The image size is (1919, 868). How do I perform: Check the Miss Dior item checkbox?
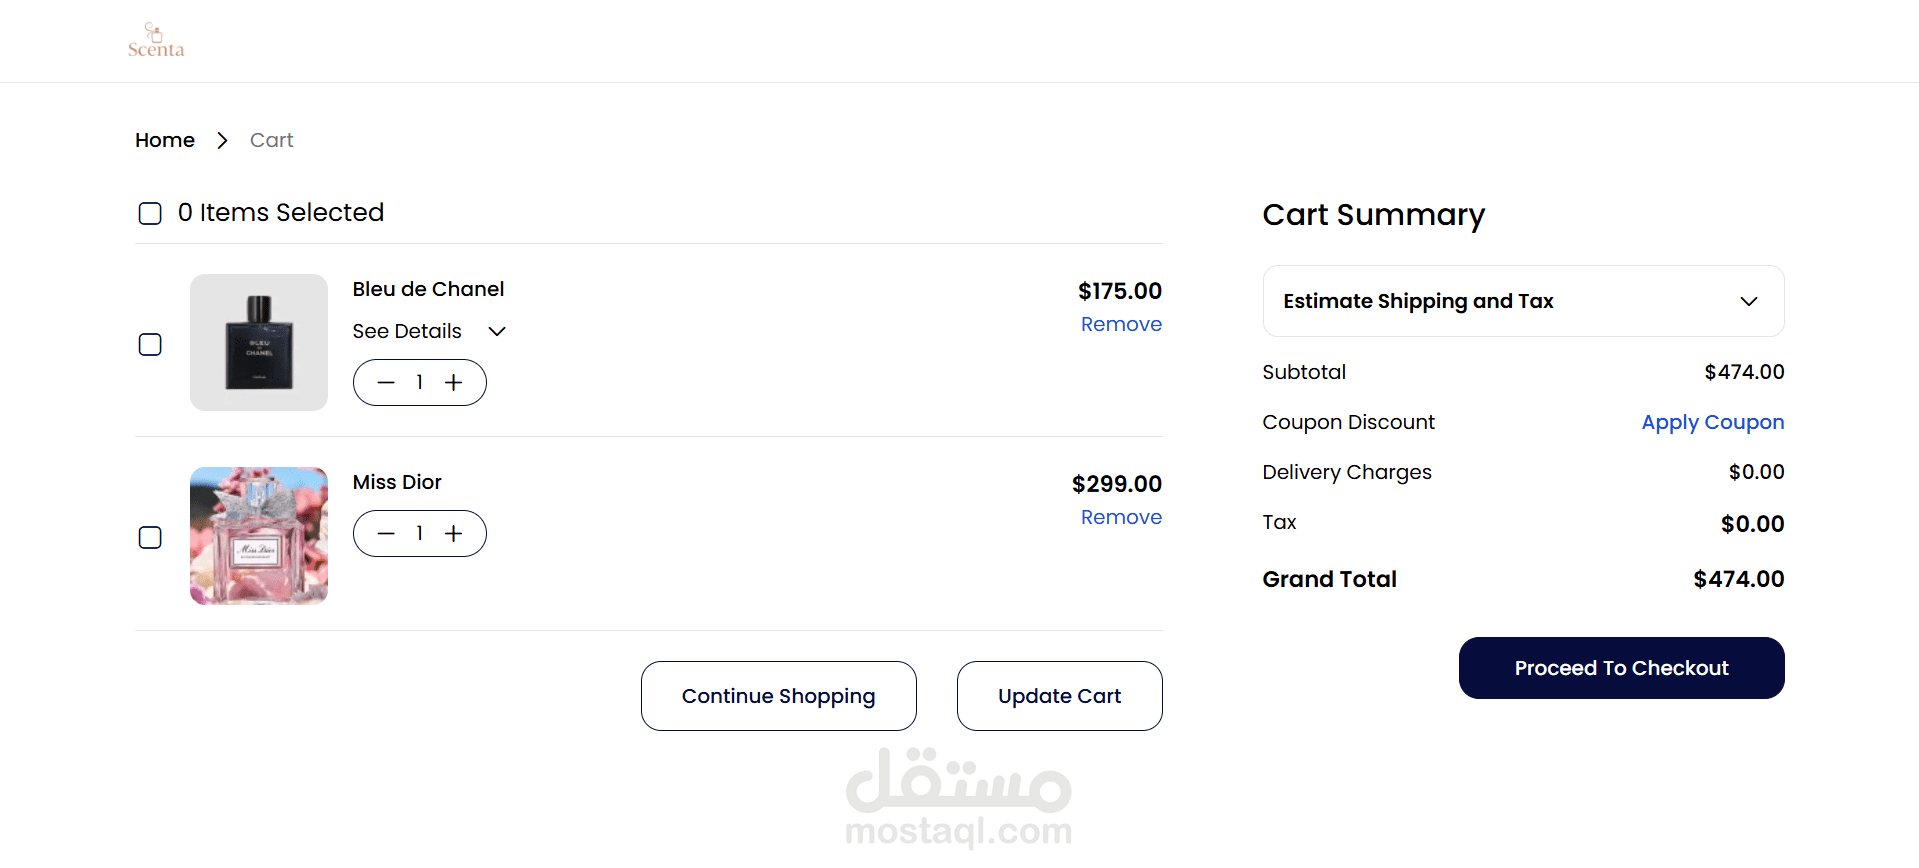150,538
